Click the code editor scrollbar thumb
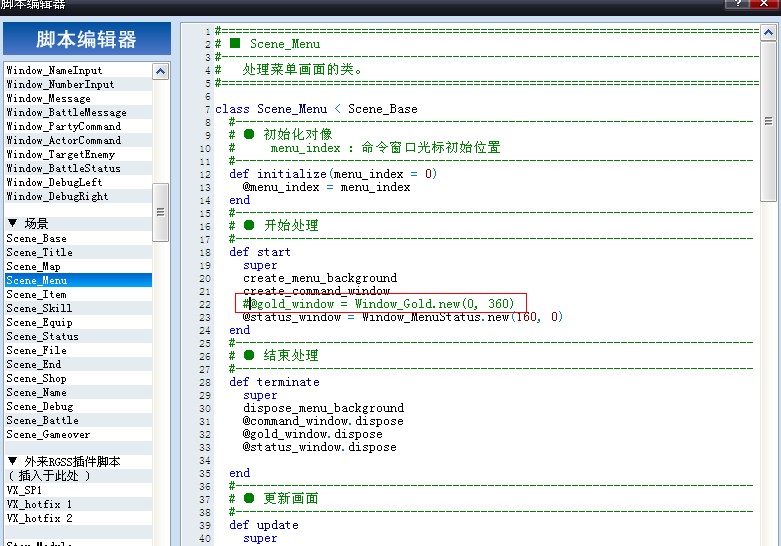Screen dimensions: 781x546 pyautogui.click(x=768, y=121)
